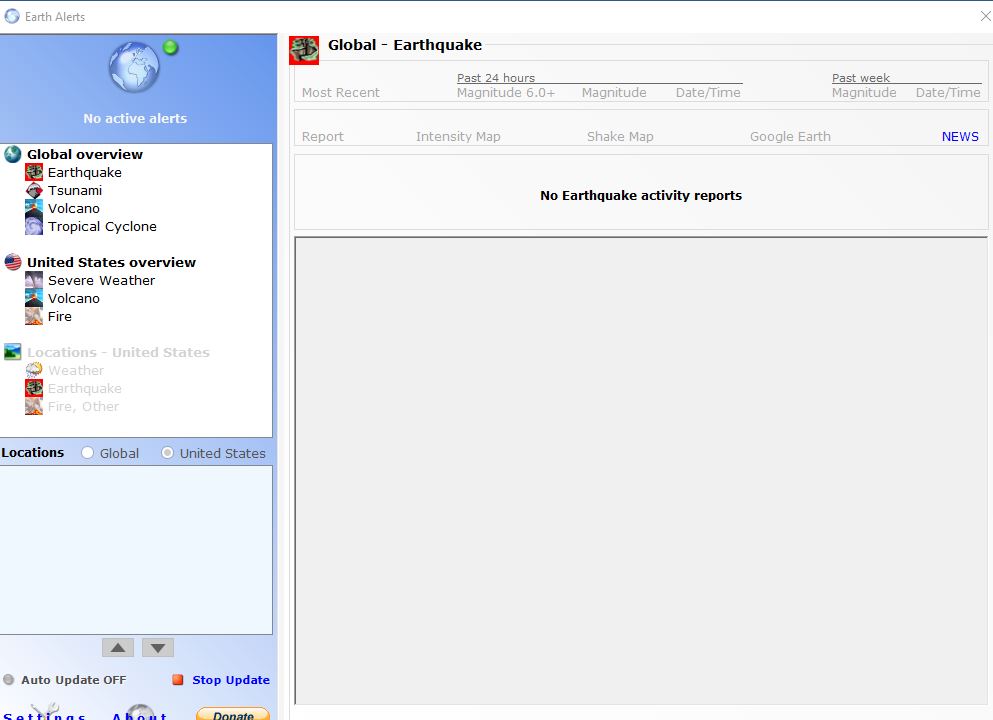Click the Tsunami icon in the sidebar
Image resolution: width=993 pixels, height=720 pixels.
point(34,190)
